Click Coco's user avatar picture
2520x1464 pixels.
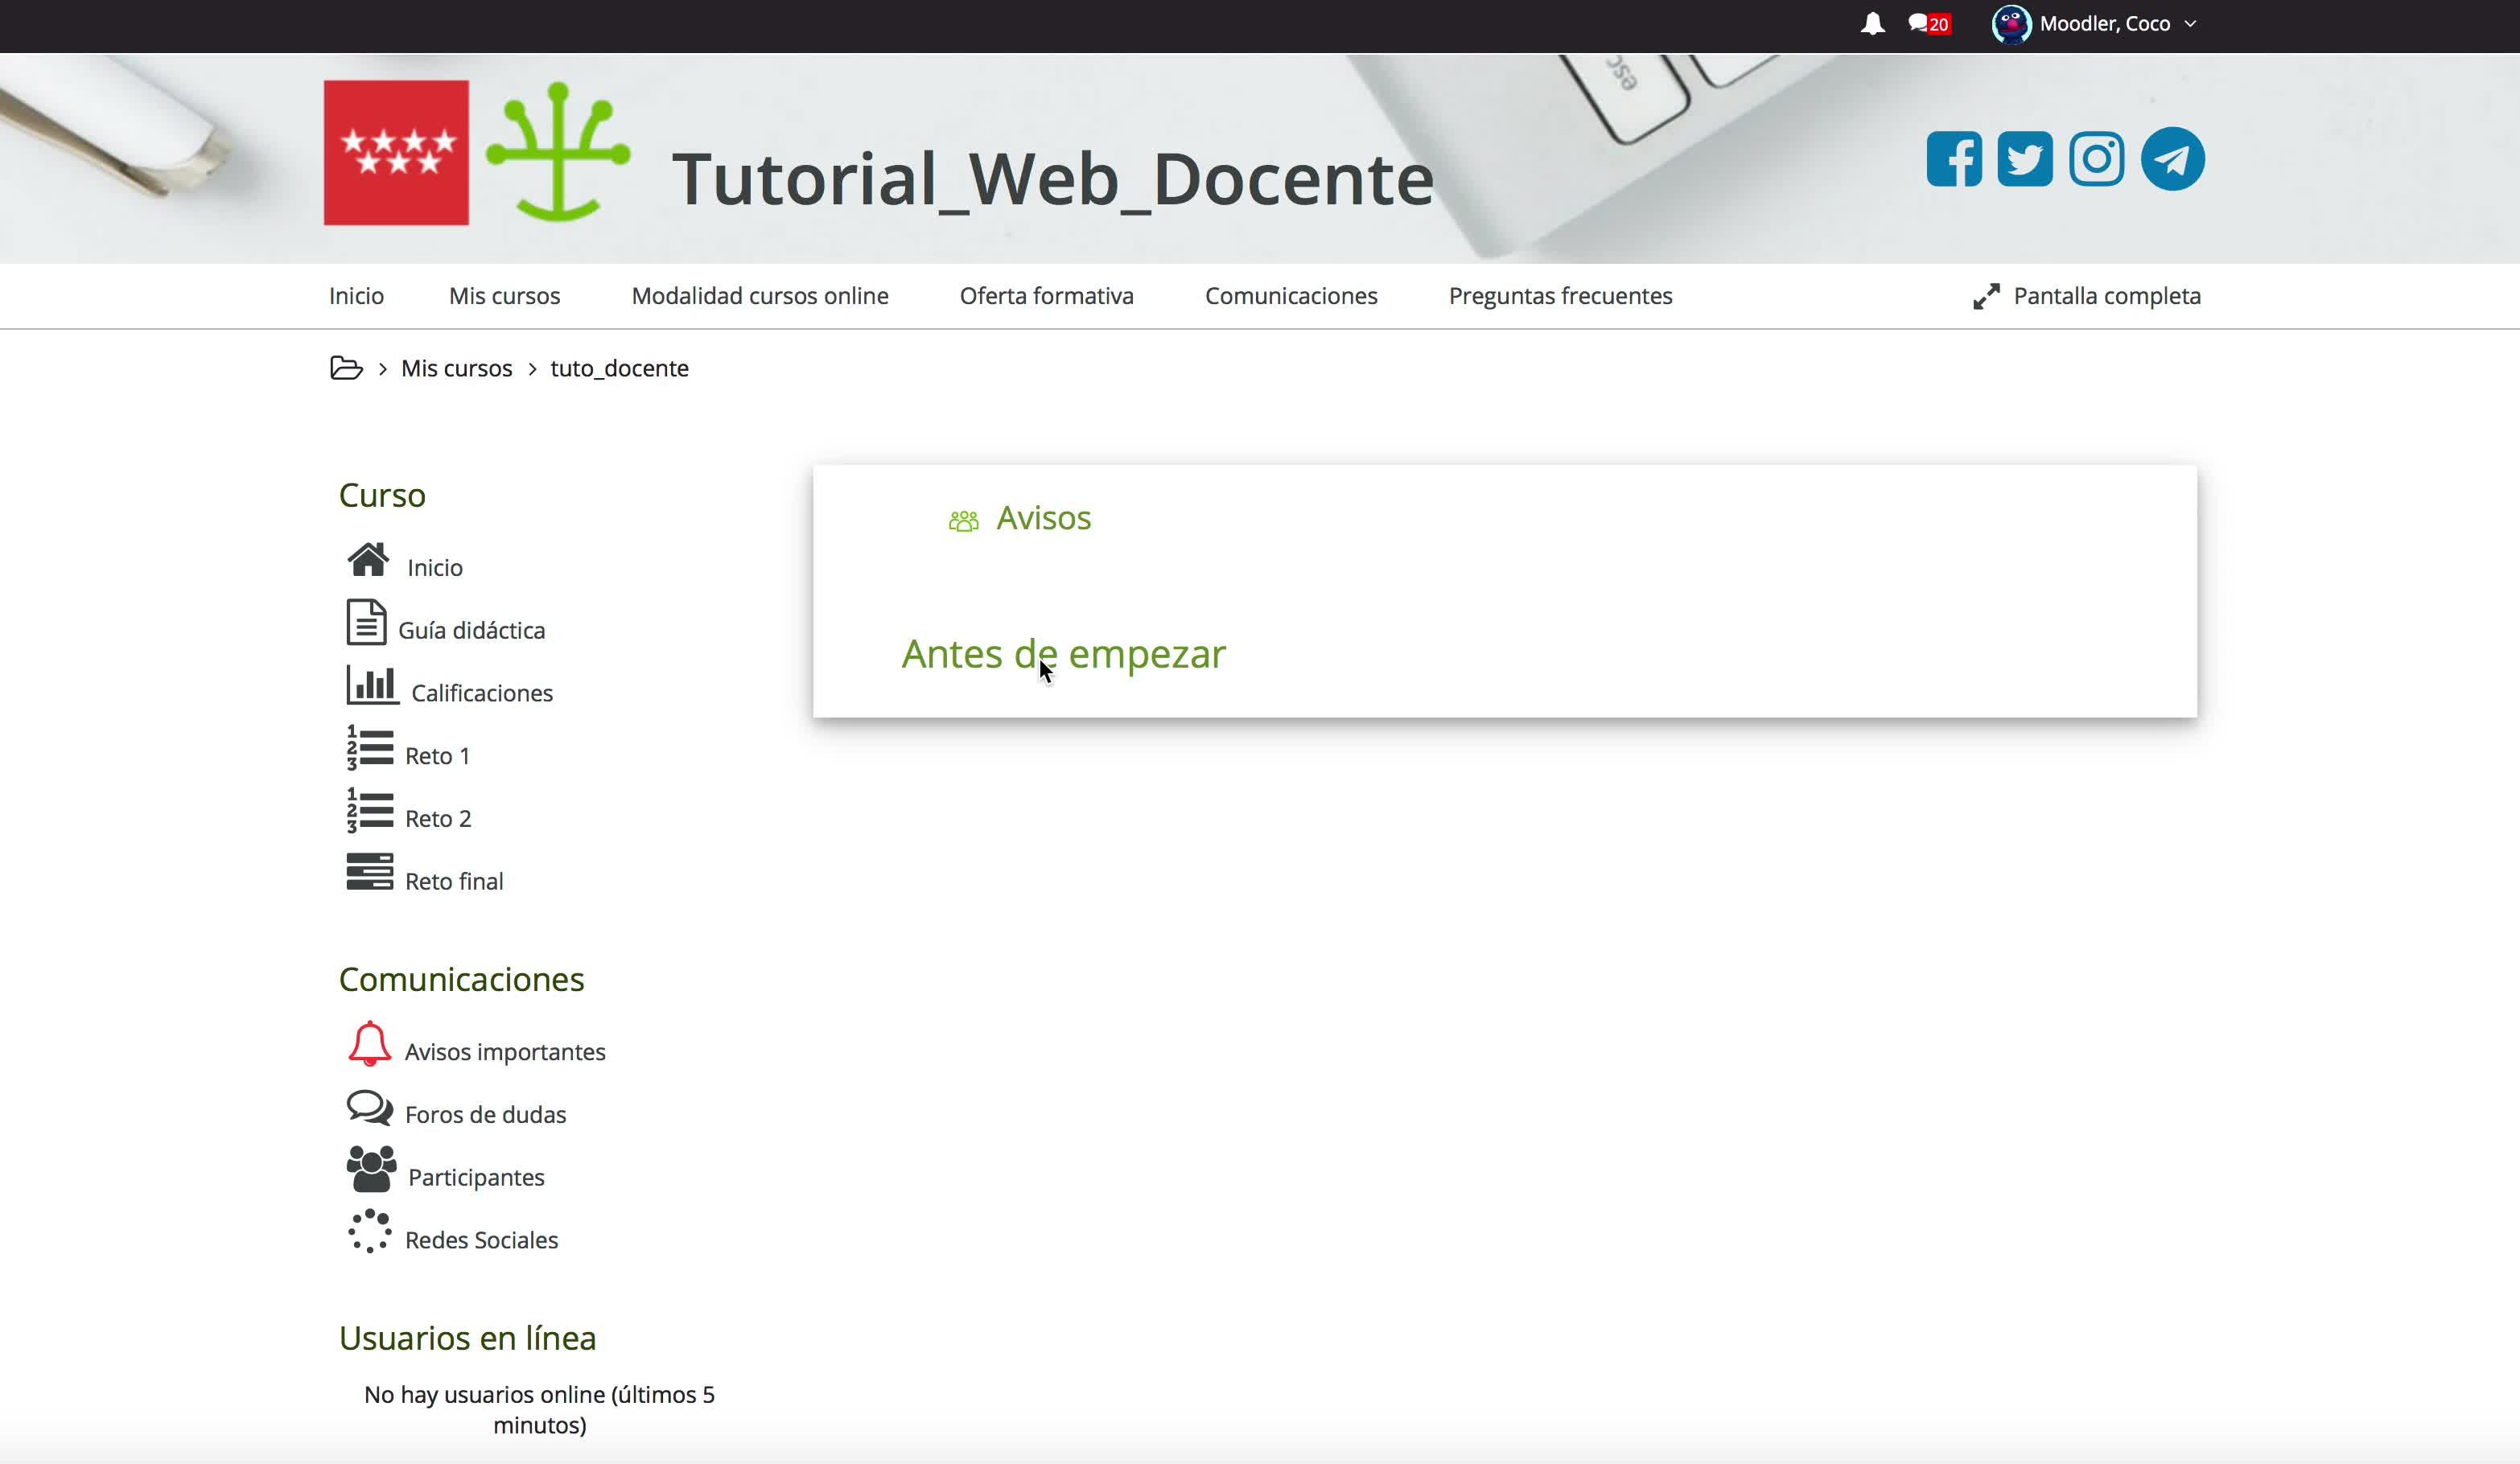point(2011,24)
